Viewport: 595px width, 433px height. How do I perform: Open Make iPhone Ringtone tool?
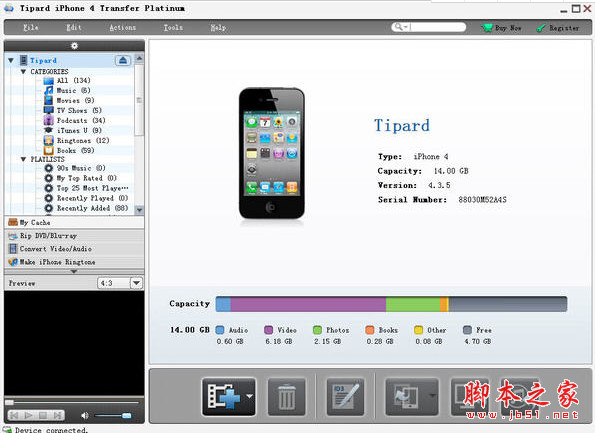pos(74,262)
